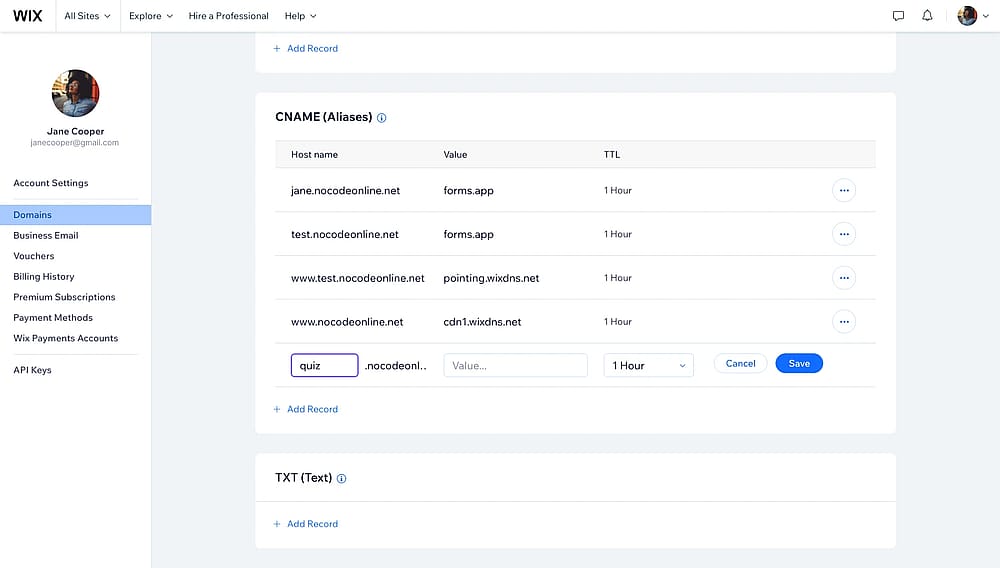Click the TXT (Text) info icon
Viewport: 1000px width, 568px height.
click(x=341, y=479)
